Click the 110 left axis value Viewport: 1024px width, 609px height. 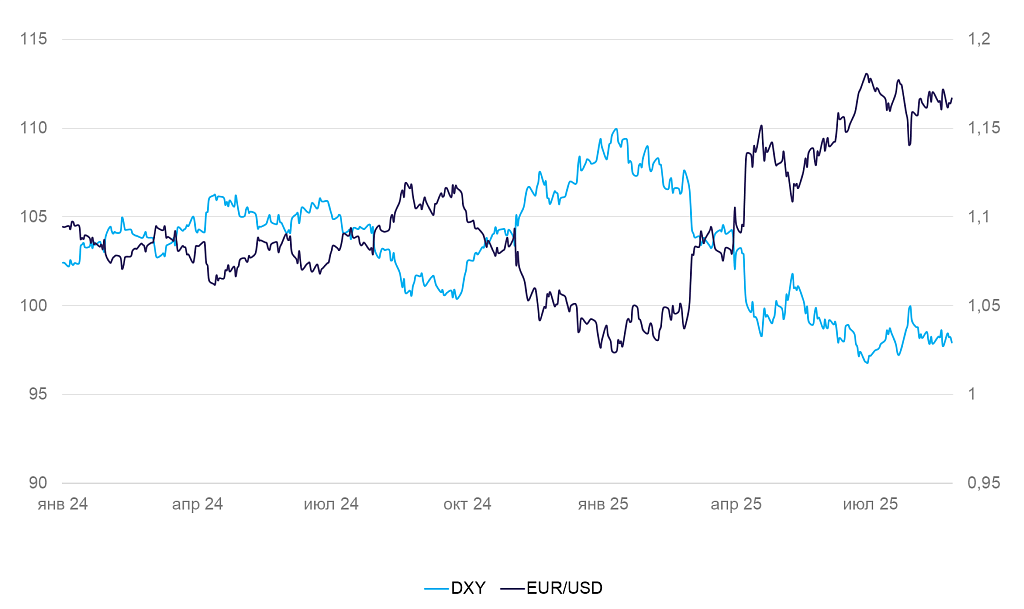[x=34, y=128]
